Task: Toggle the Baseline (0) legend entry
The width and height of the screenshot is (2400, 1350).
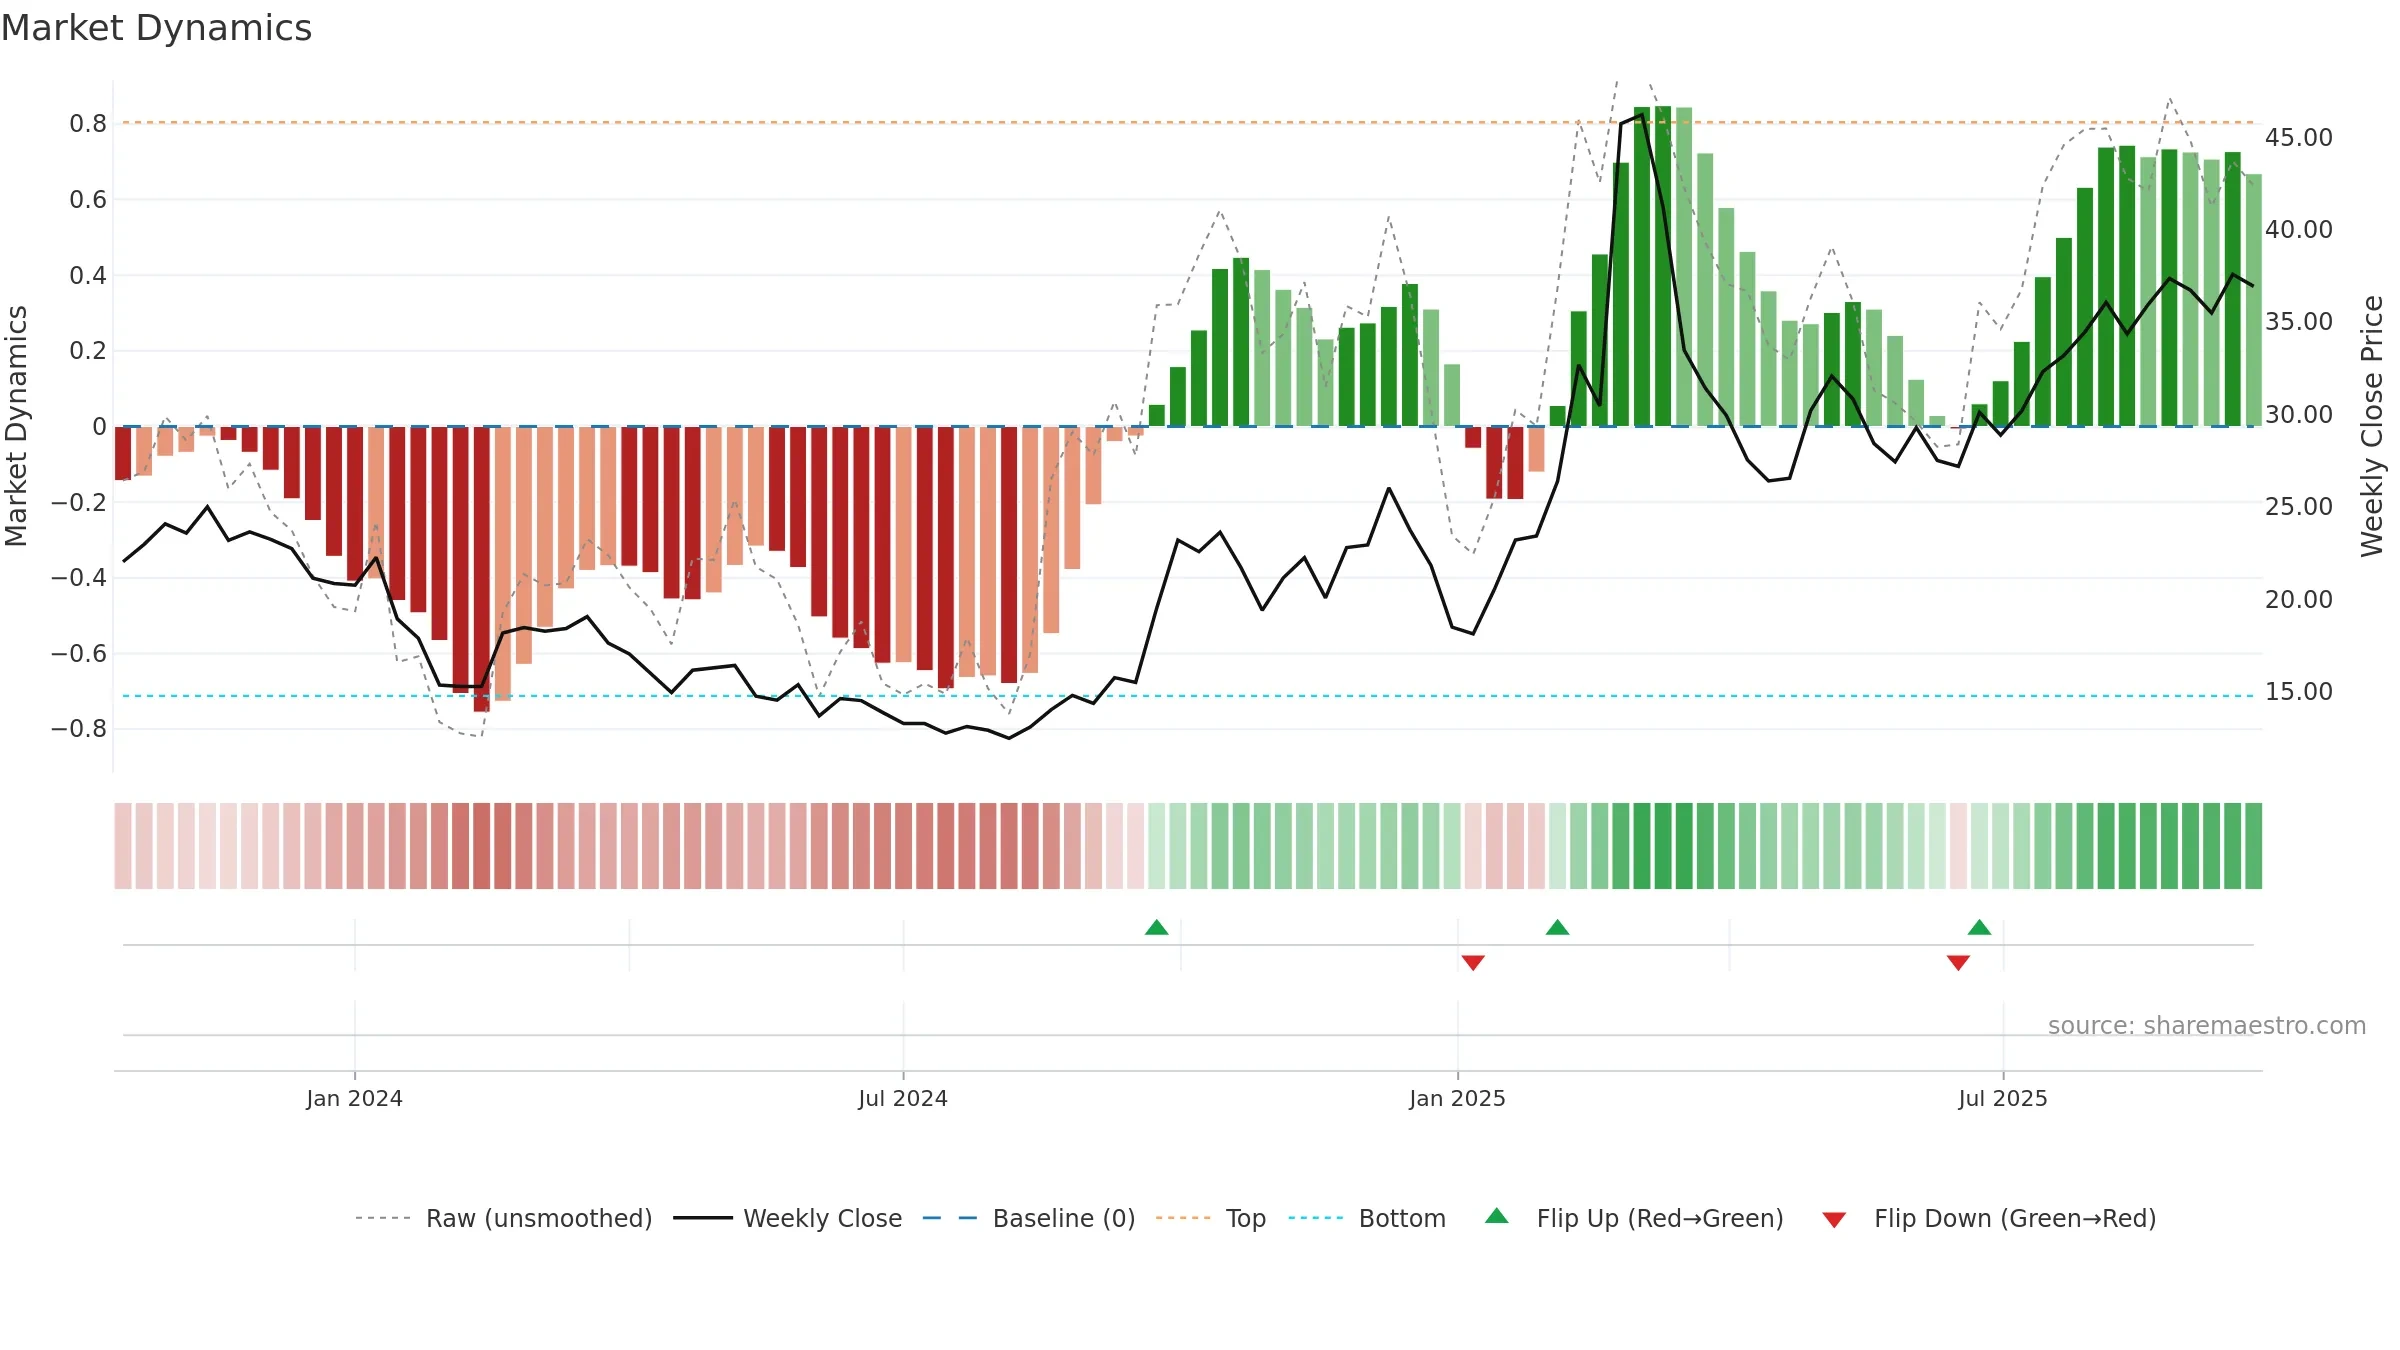Action: (1028, 1218)
